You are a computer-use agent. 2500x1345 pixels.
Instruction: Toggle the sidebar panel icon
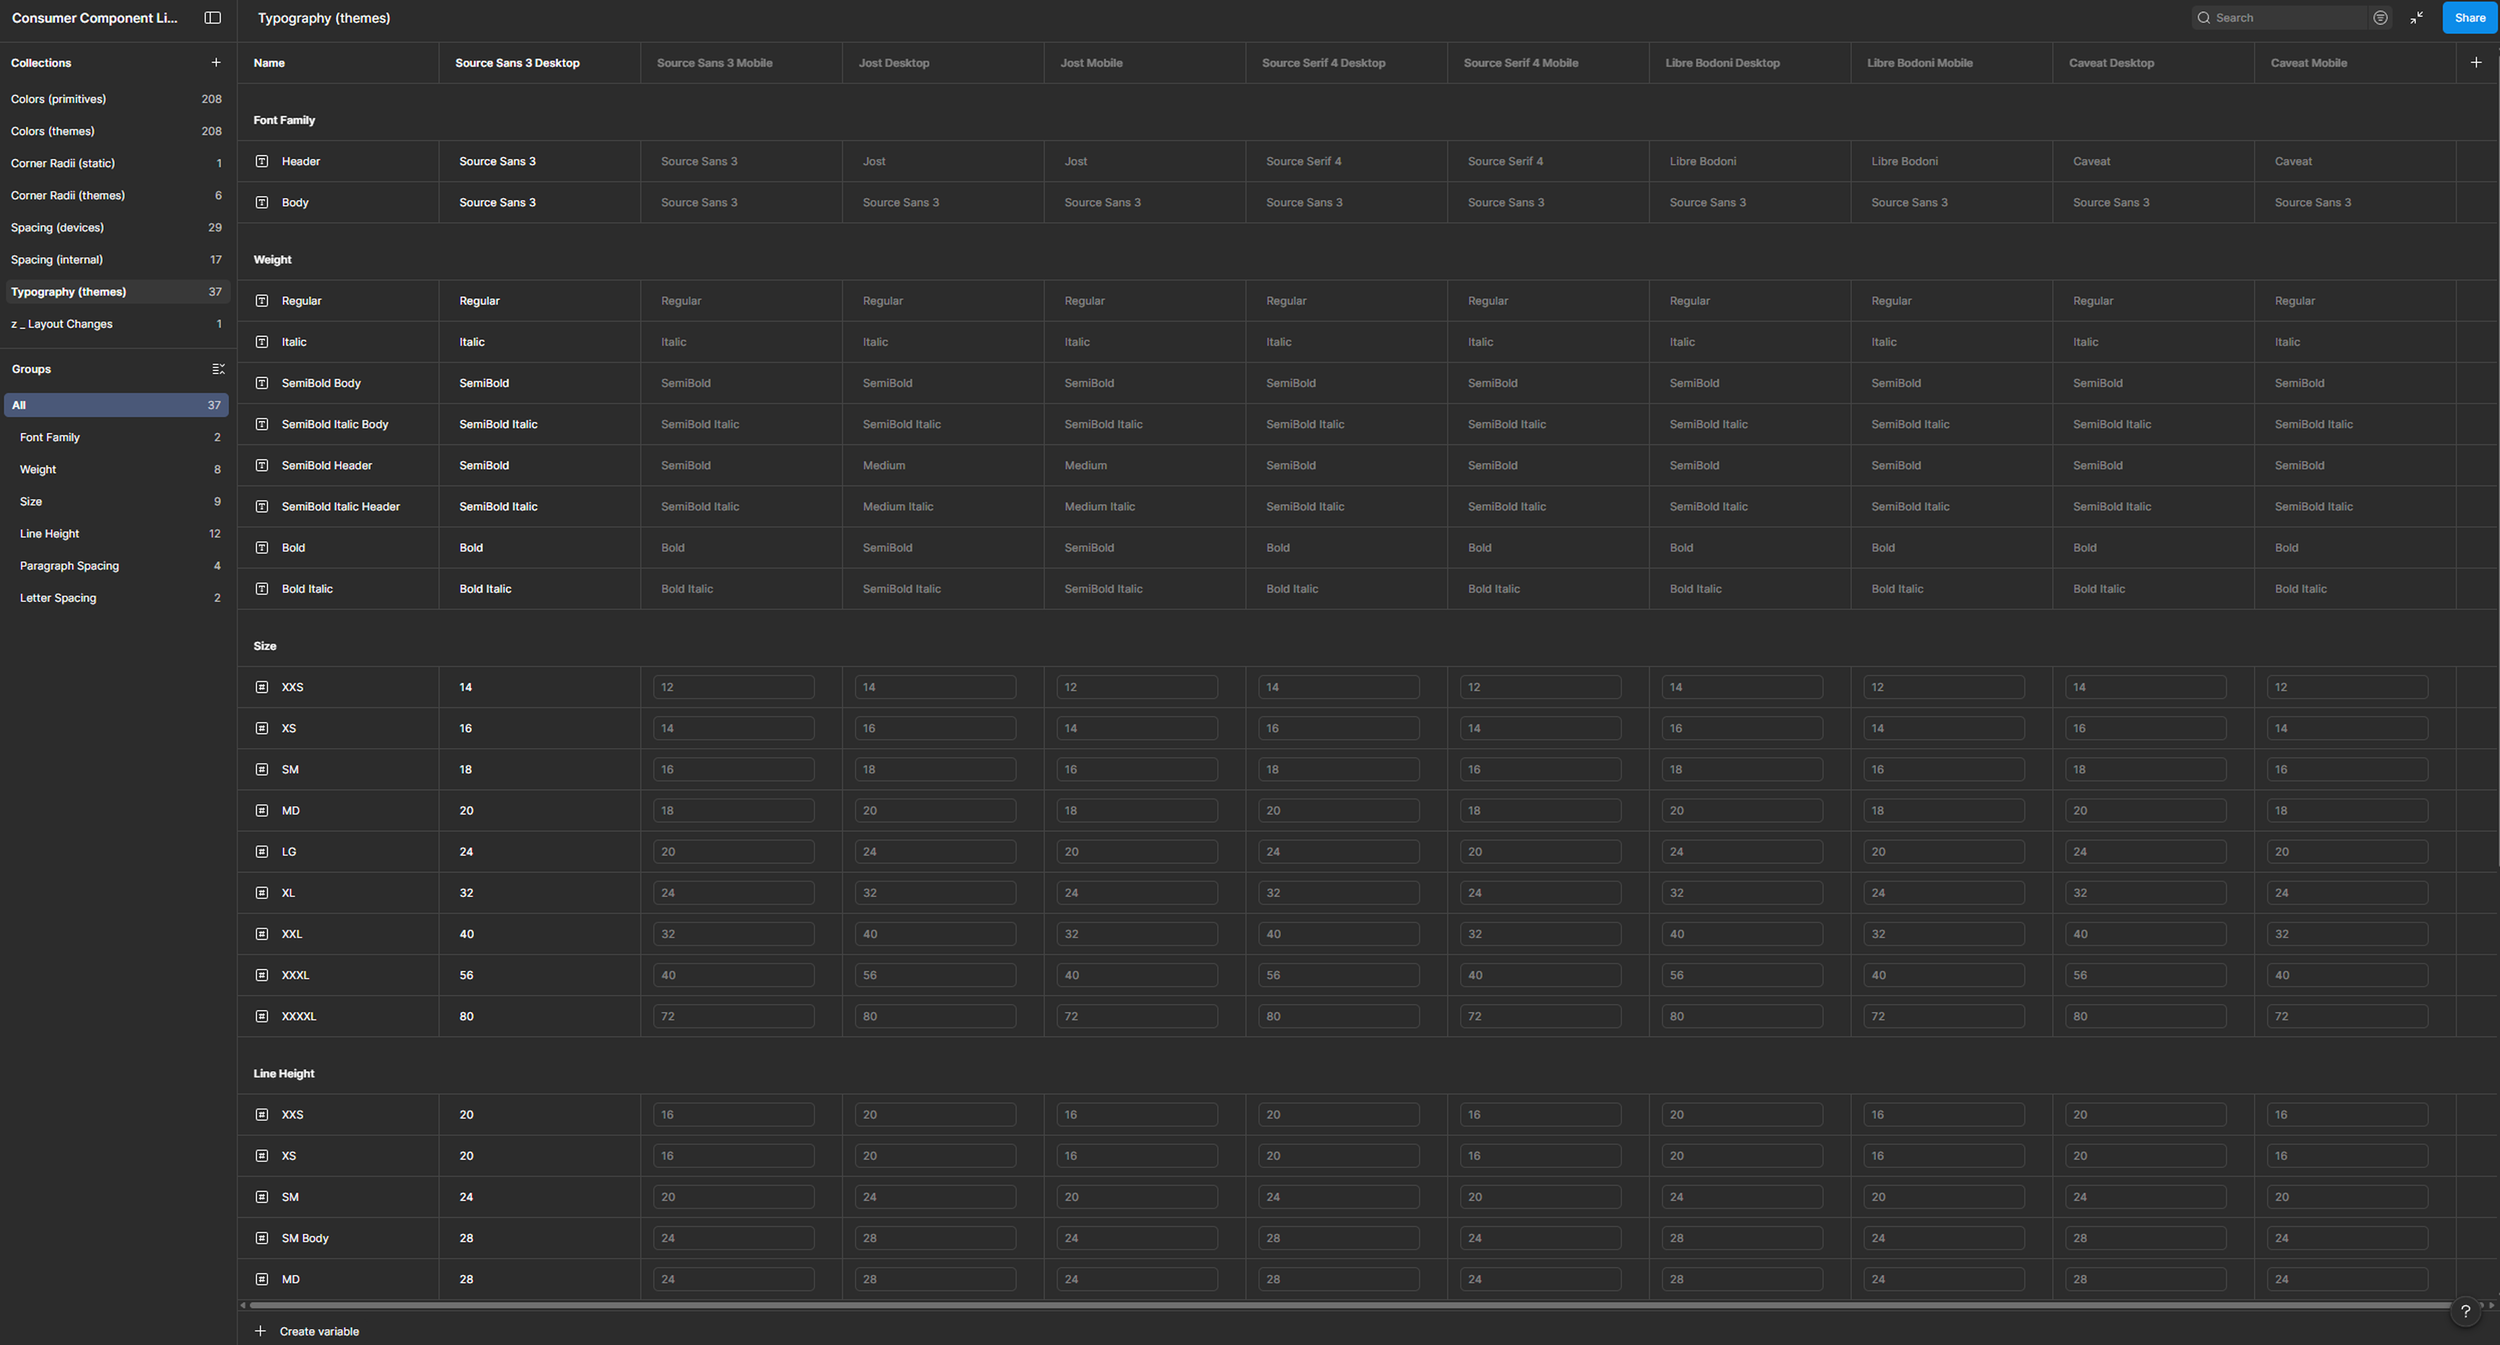tap(212, 18)
